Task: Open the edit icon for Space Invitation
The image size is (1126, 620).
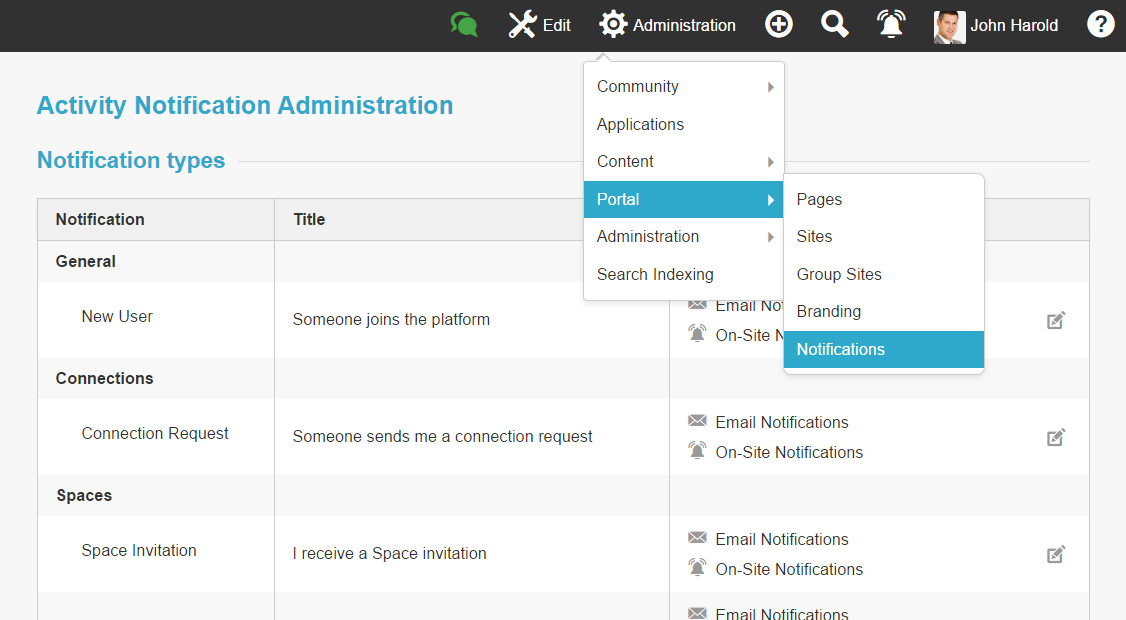Action: pos(1056,554)
